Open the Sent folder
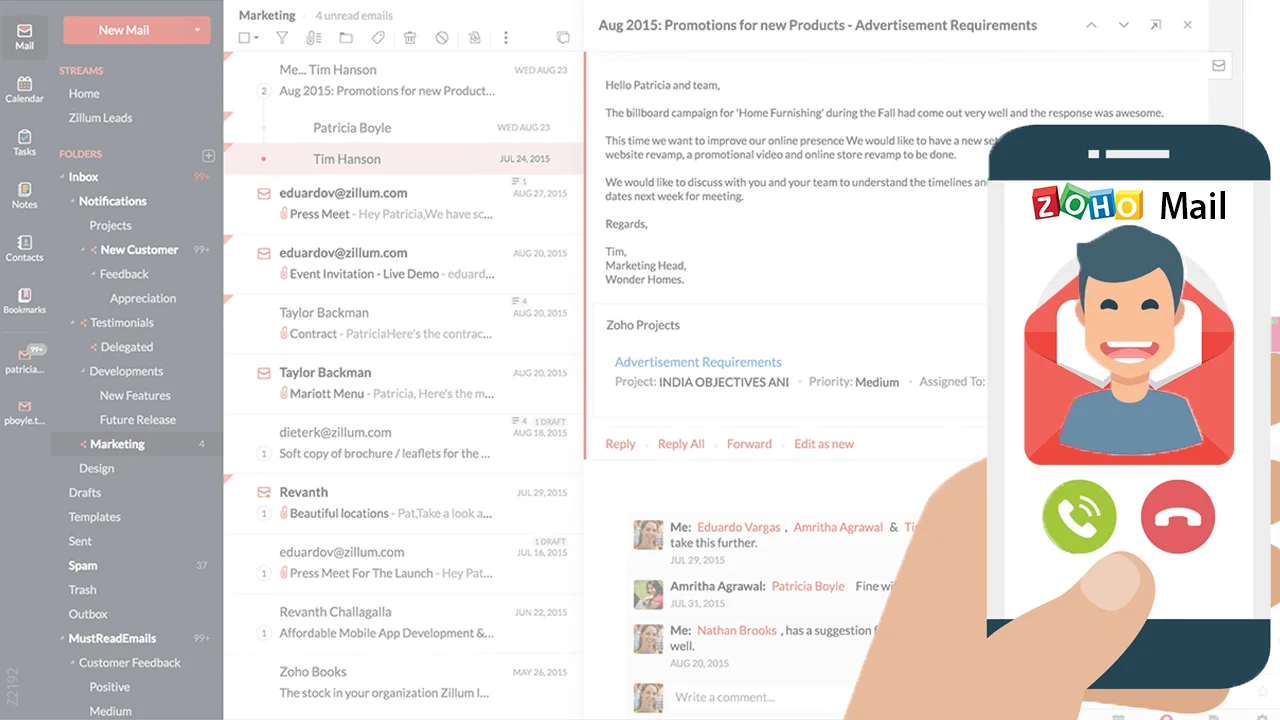The height and width of the screenshot is (720, 1280). 80,541
